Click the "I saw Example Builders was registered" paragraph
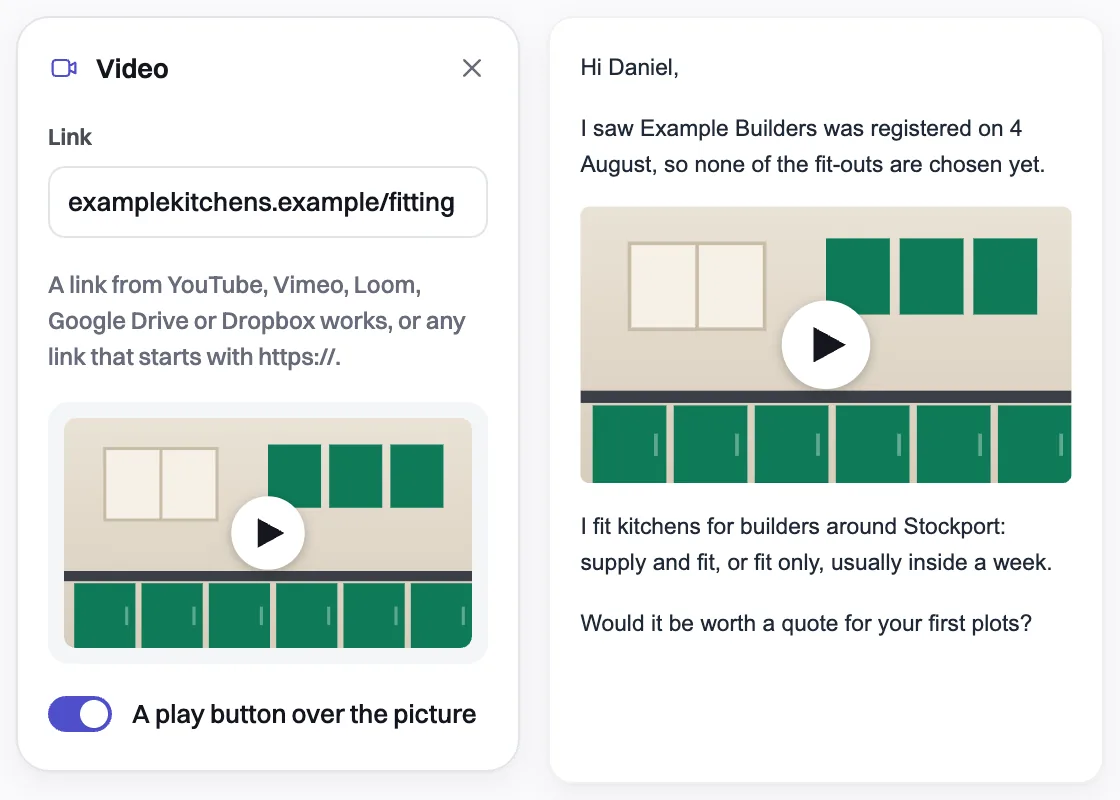The width and height of the screenshot is (1120, 800). [x=813, y=146]
